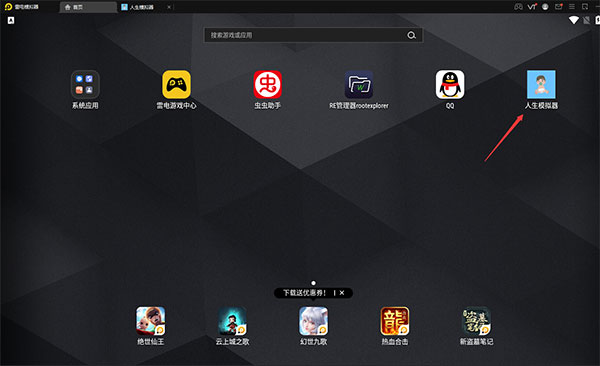Open the 系统应用 folder
Screen dimensions: 600x366
pyautogui.click(x=85, y=85)
